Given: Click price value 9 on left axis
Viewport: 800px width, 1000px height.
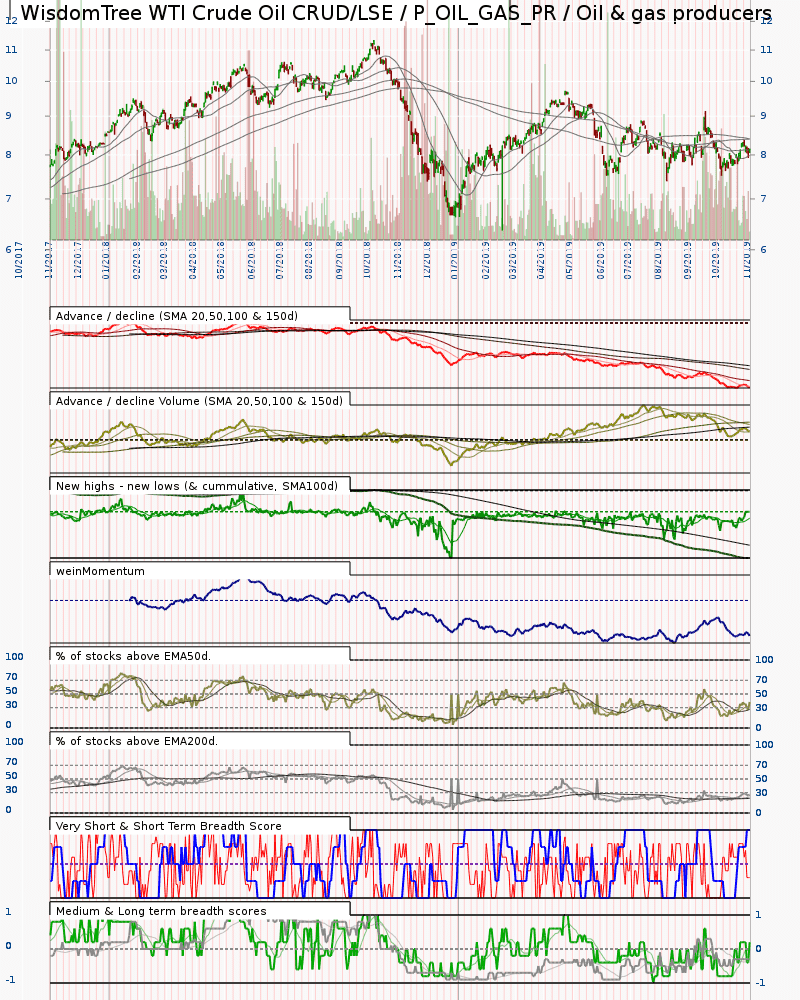Looking at the screenshot, I should (8, 116).
